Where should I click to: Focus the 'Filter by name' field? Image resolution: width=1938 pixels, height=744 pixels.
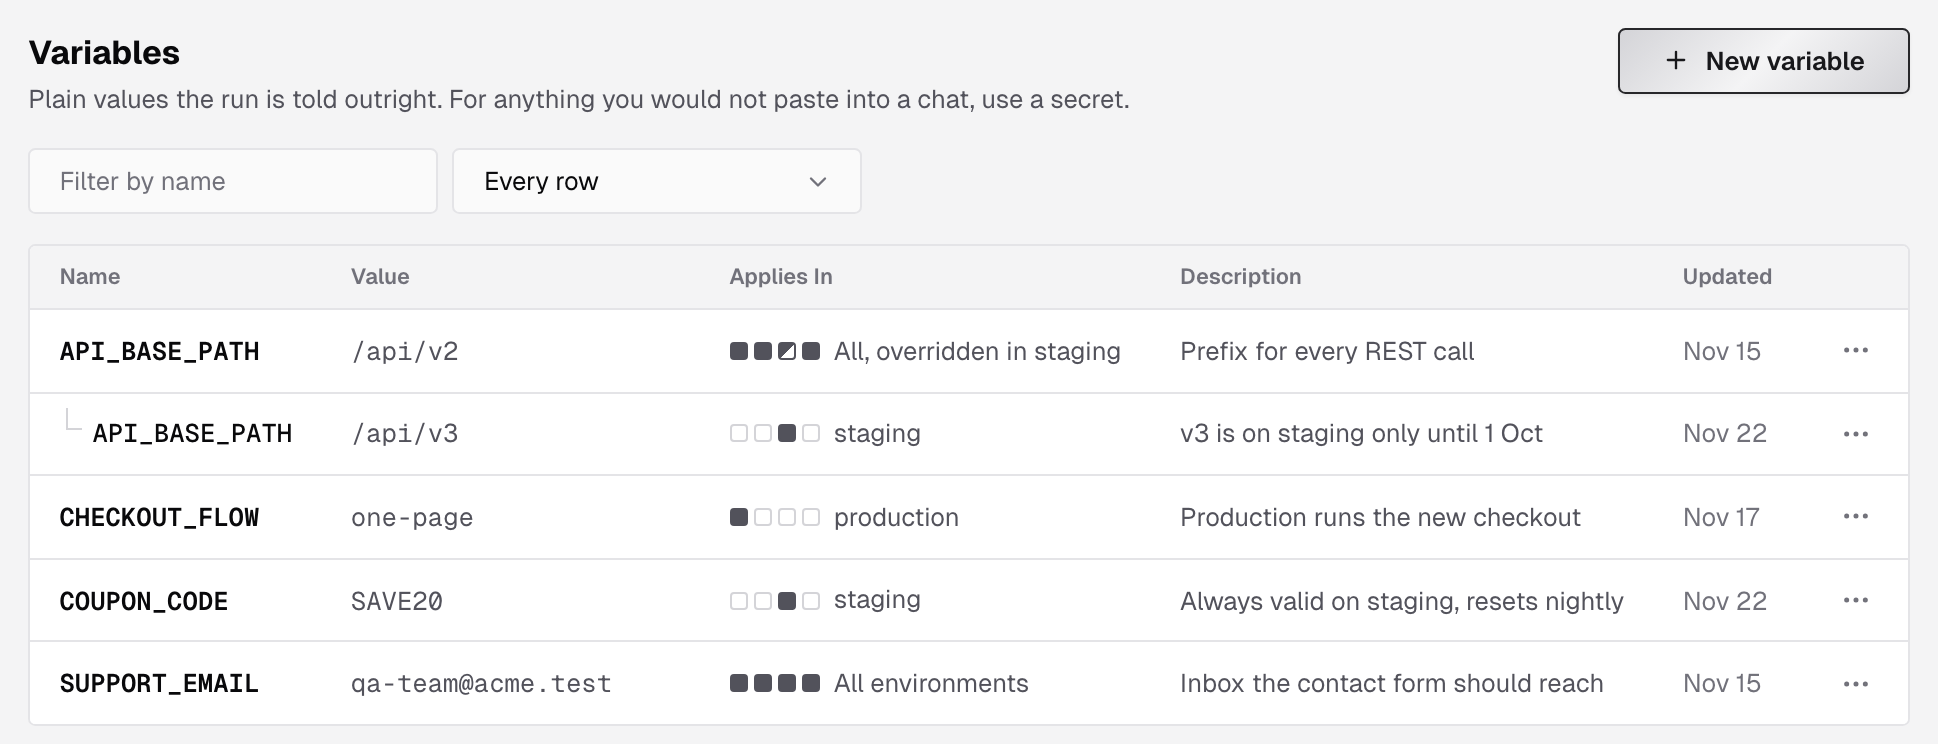233,181
